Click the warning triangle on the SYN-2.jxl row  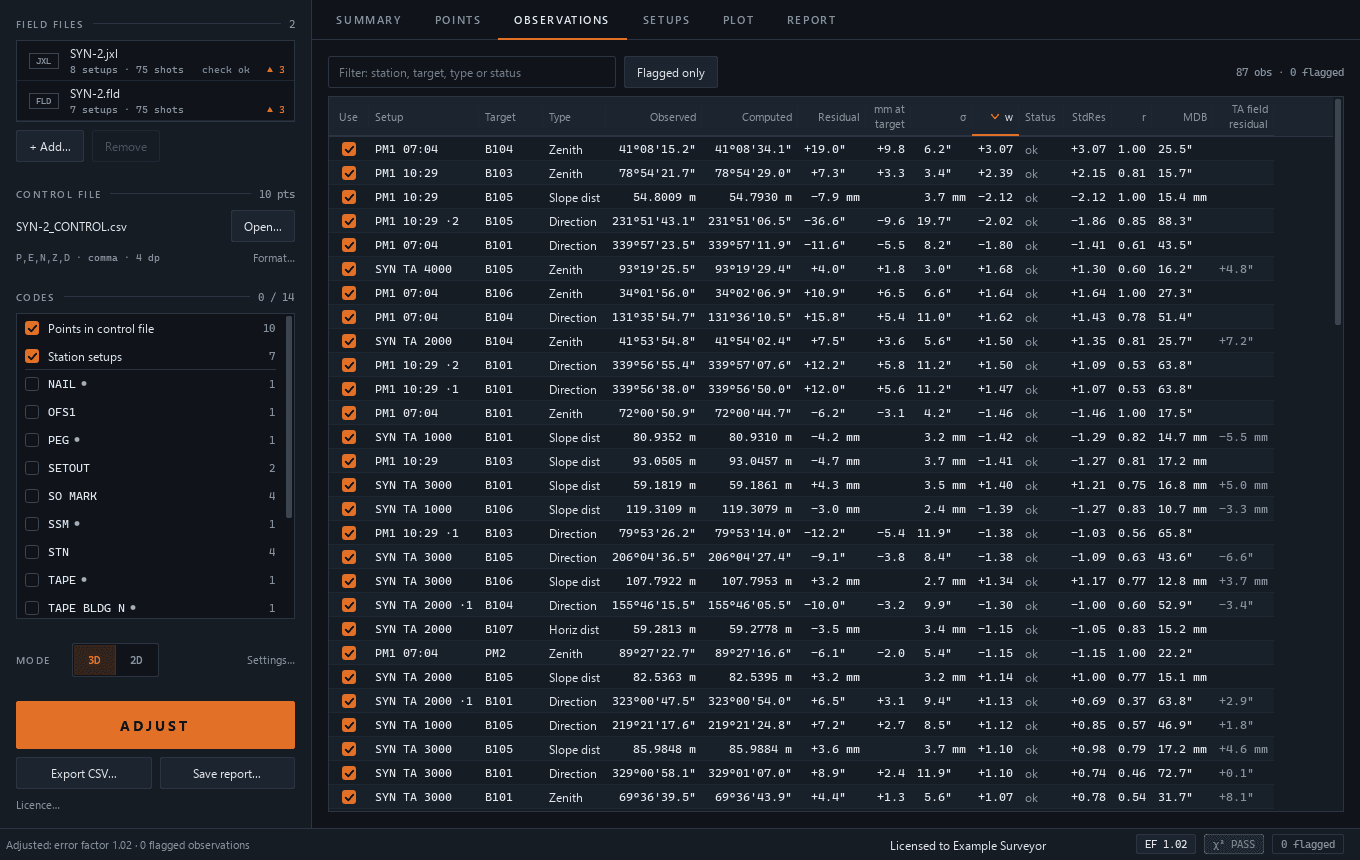click(x=270, y=70)
